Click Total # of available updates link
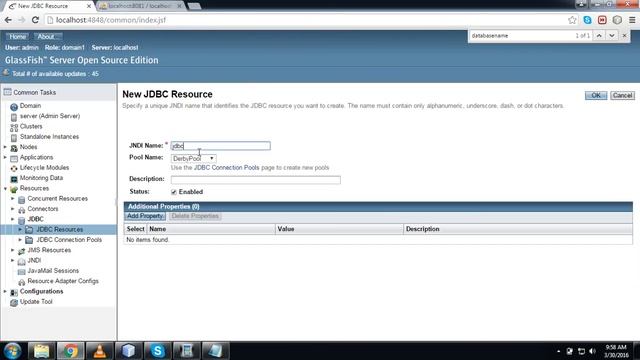The height and width of the screenshot is (360, 640). pyautogui.click(x=55, y=74)
